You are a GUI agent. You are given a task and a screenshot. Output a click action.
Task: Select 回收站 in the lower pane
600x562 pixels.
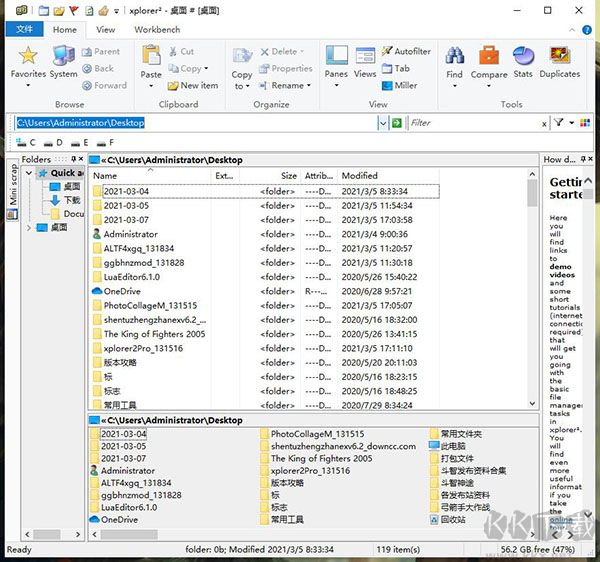coord(448,520)
